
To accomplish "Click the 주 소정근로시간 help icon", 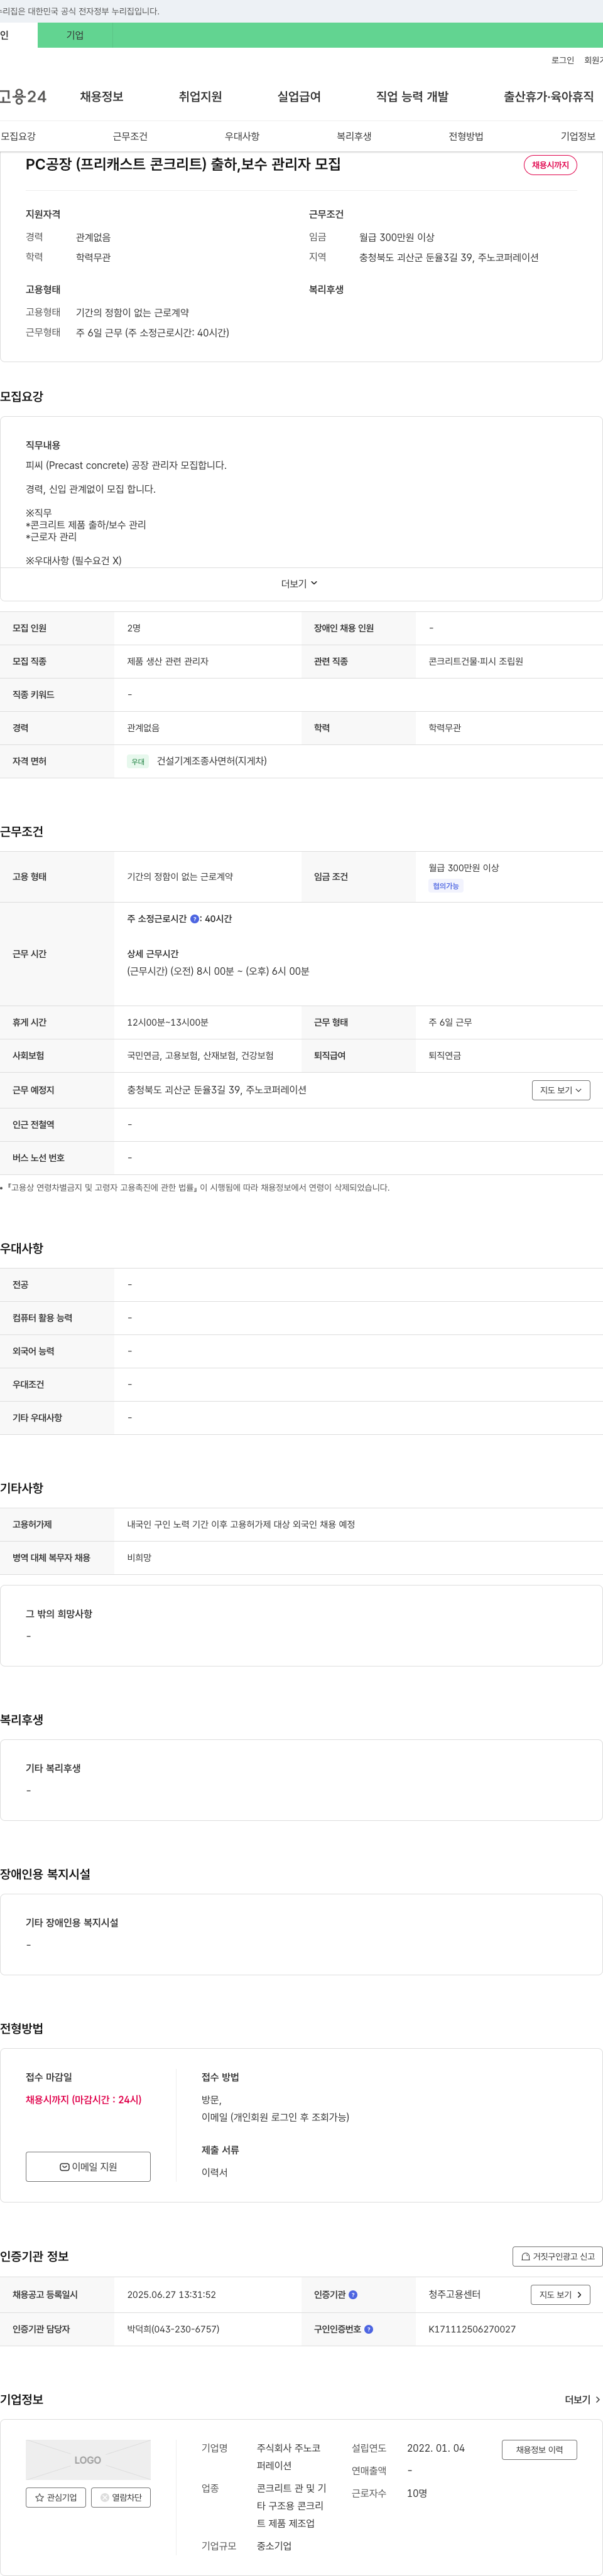I will pos(194,919).
